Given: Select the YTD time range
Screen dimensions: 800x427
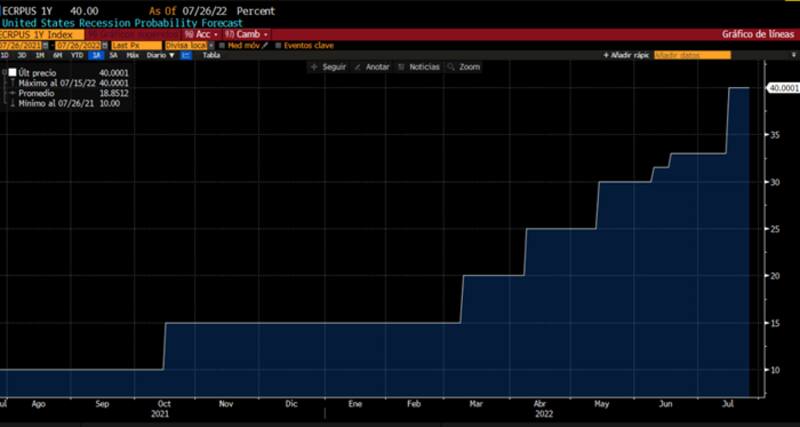Looking at the screenshot, I should pyautogui.click(x=76, y=55).
